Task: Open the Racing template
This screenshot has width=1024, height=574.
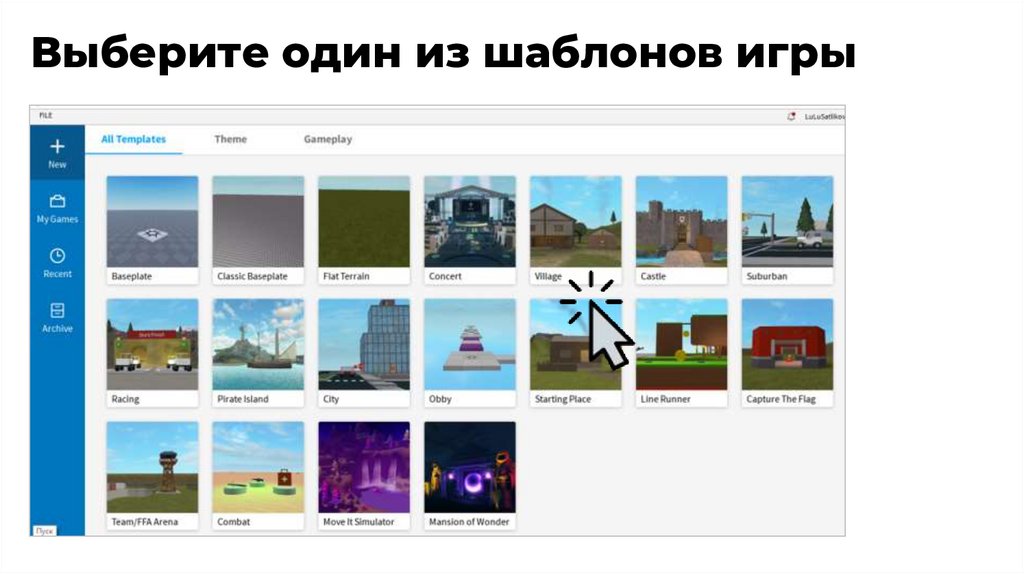Action: (x=152, y=353)
